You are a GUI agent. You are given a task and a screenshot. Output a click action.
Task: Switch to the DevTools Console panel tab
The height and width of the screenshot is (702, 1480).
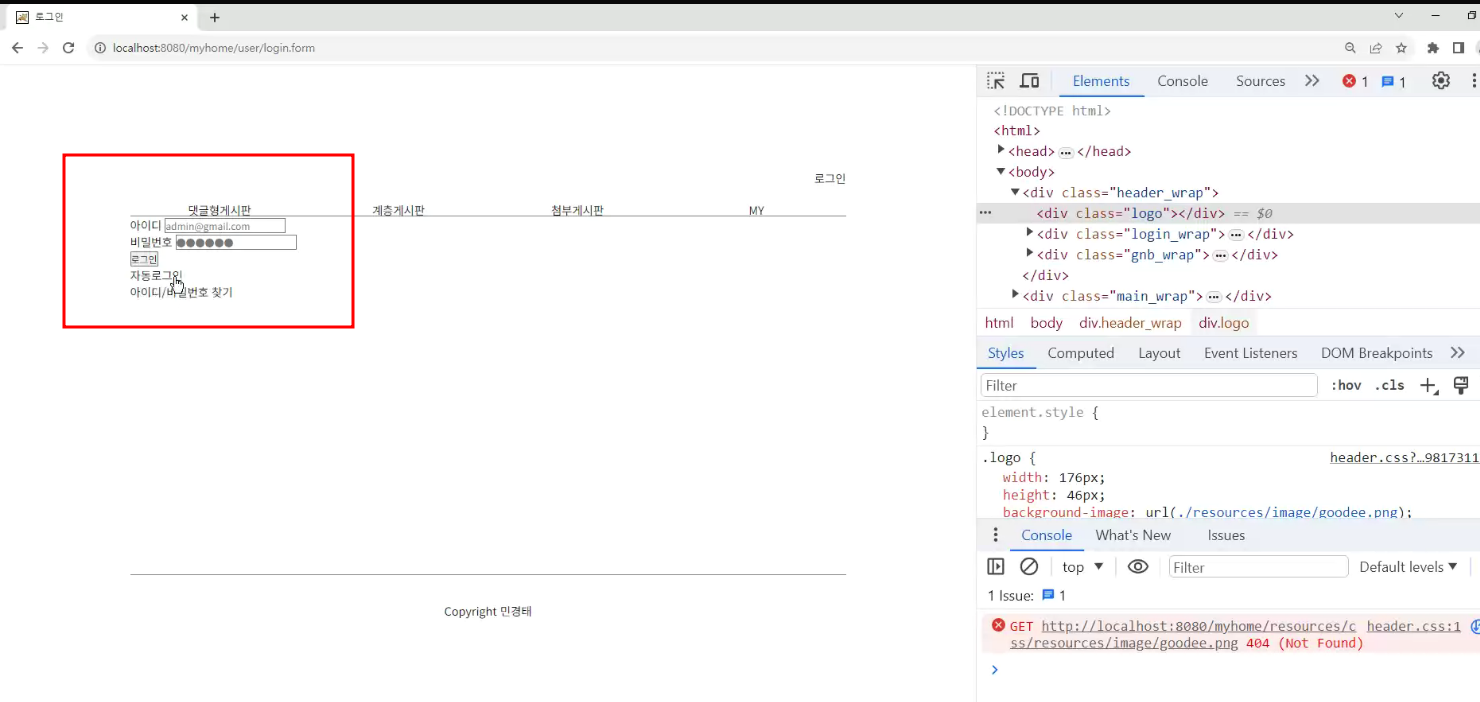(x=1183, y=82)
